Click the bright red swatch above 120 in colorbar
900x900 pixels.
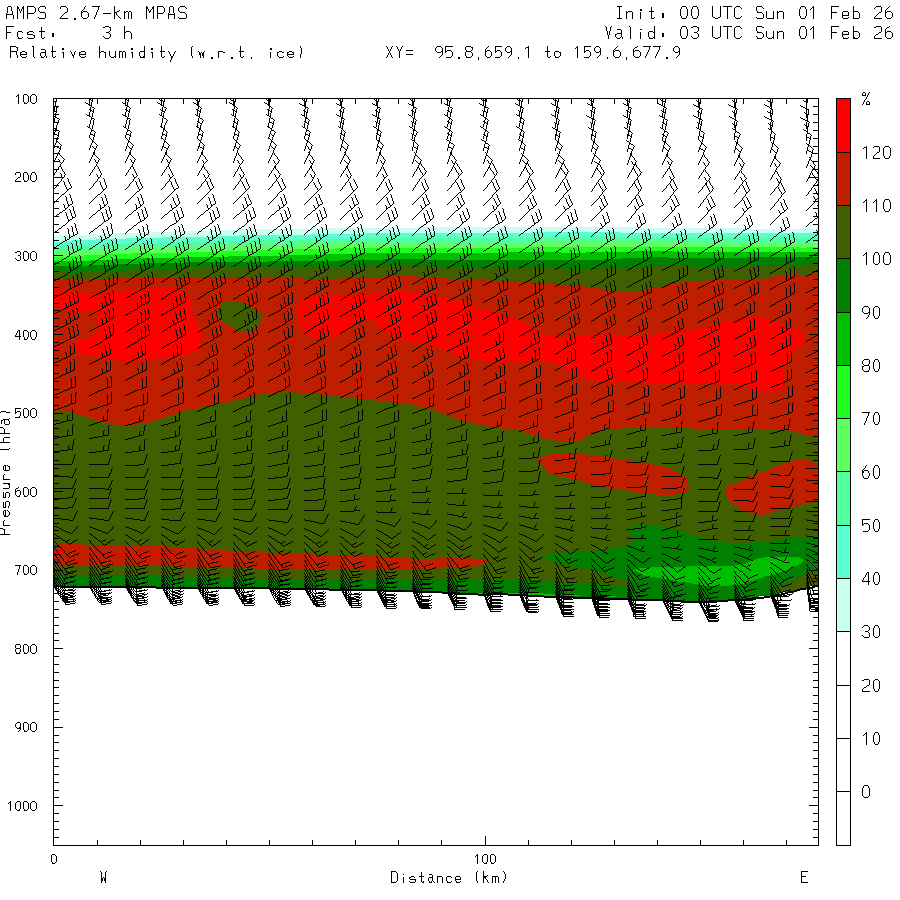843,126
